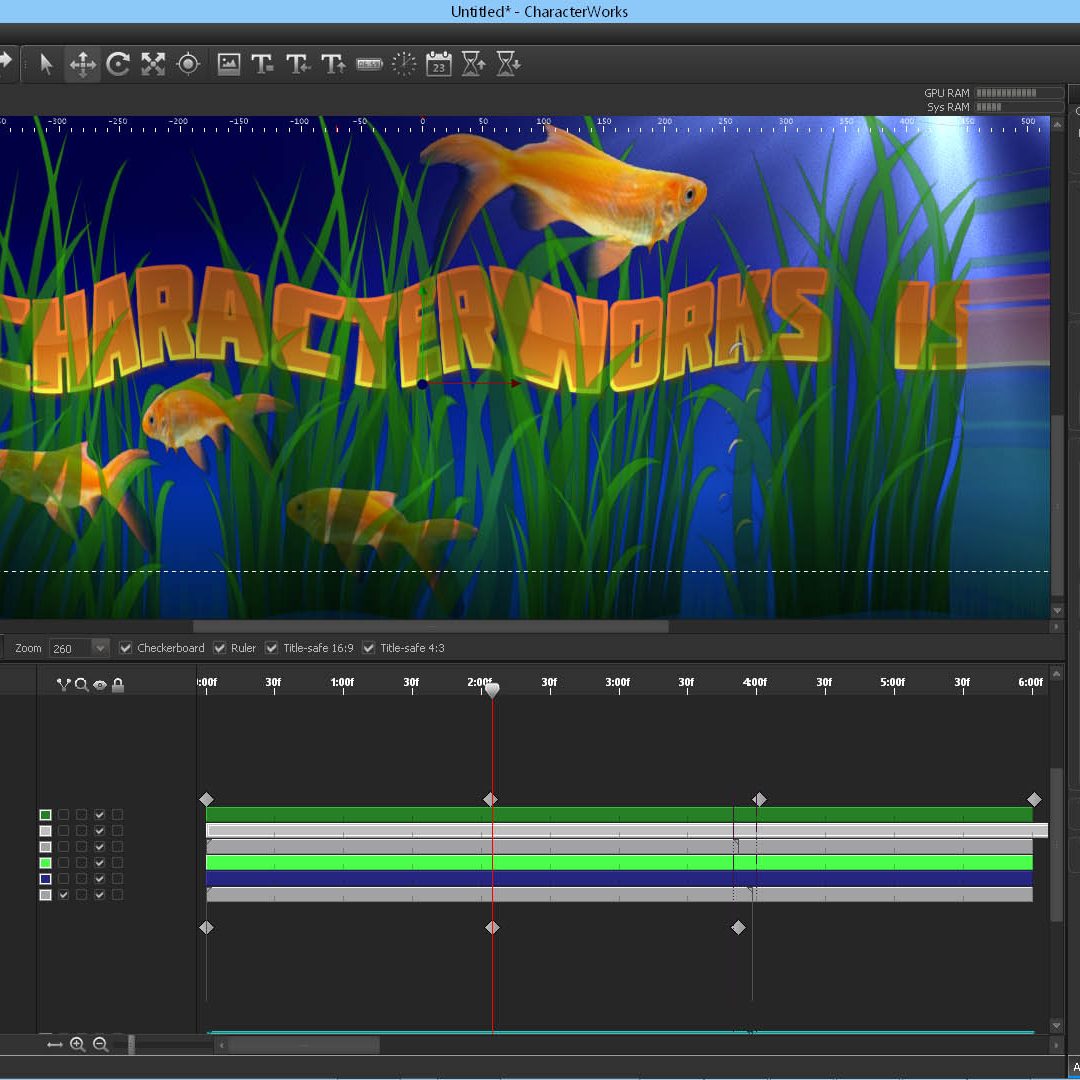Click the dark green layer color swatch
The width and height of the screenshot is (1080, 1080).
(x=45, y=815)
